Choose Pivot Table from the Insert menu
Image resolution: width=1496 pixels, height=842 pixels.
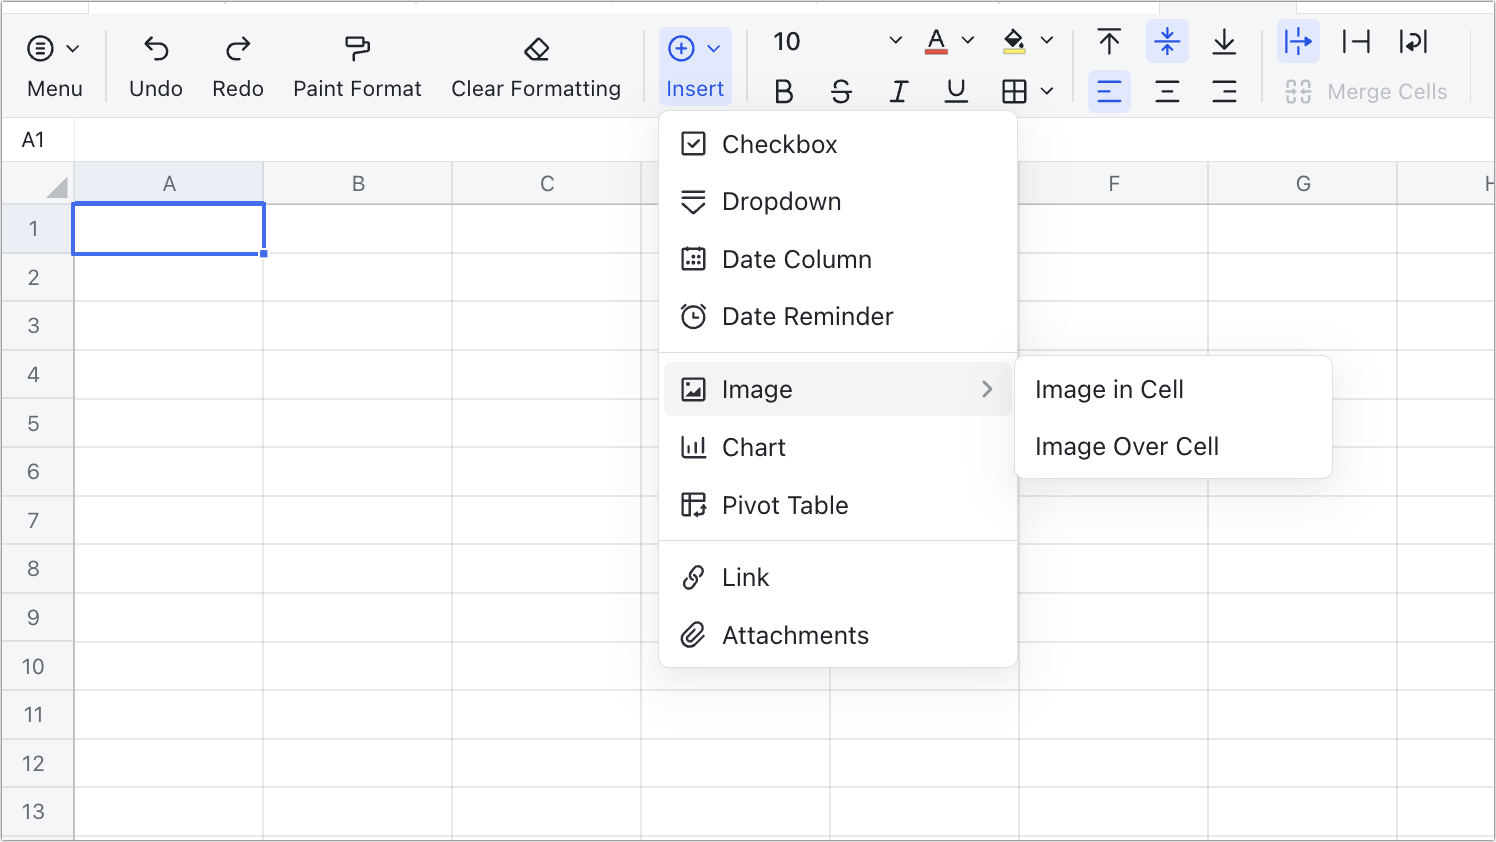[x=785, y=505]
